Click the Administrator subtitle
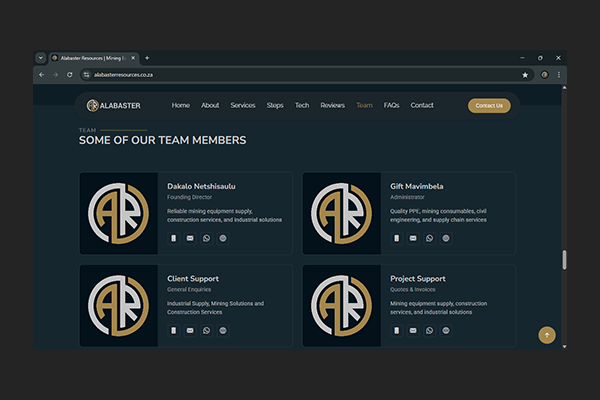This screenshot has width=600, height=400. coord(407,197)
